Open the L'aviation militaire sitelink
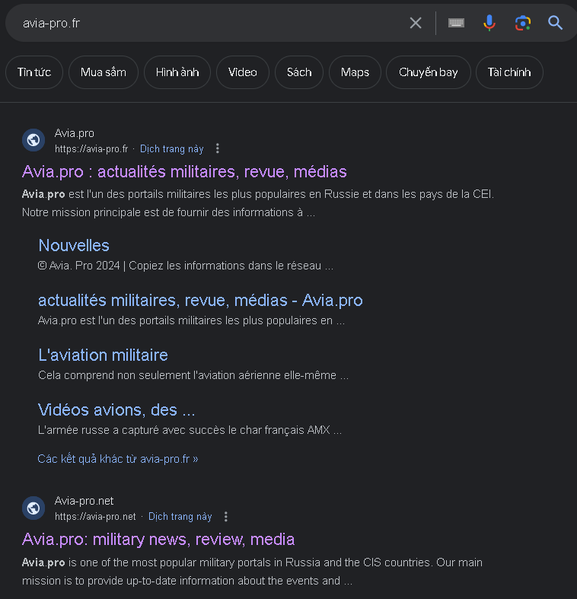The width and height of the screenshot is (577, 599). tap(103, 355)
